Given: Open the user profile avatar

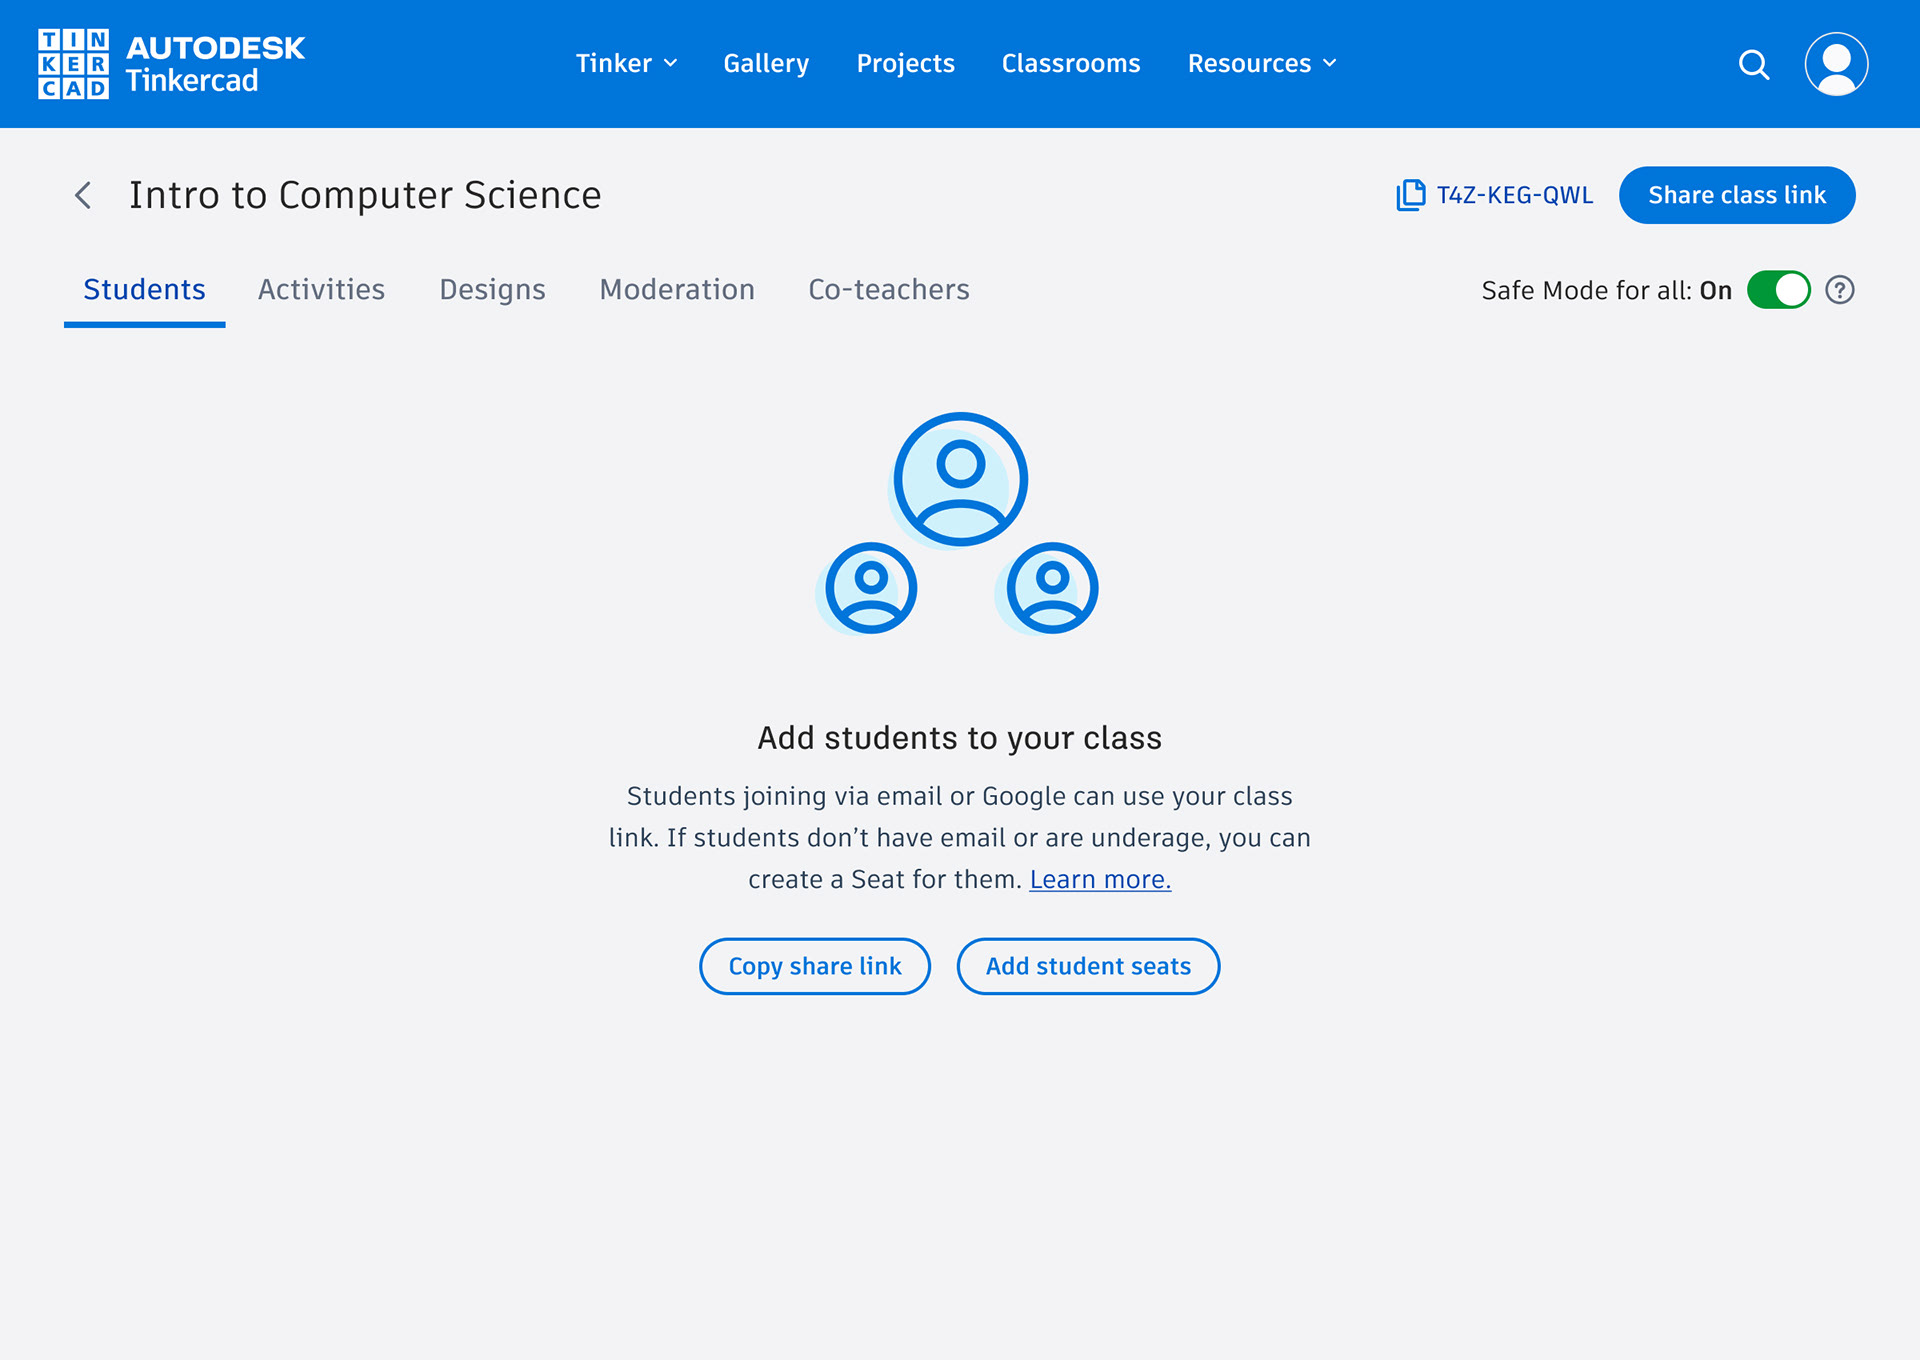Looking at the screenshot, I should (x=1836, y=64).
